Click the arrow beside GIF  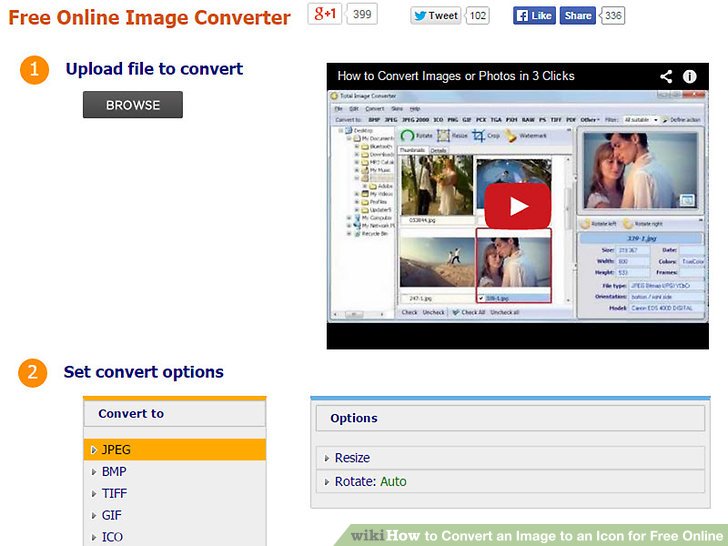[x=94, y=515]
